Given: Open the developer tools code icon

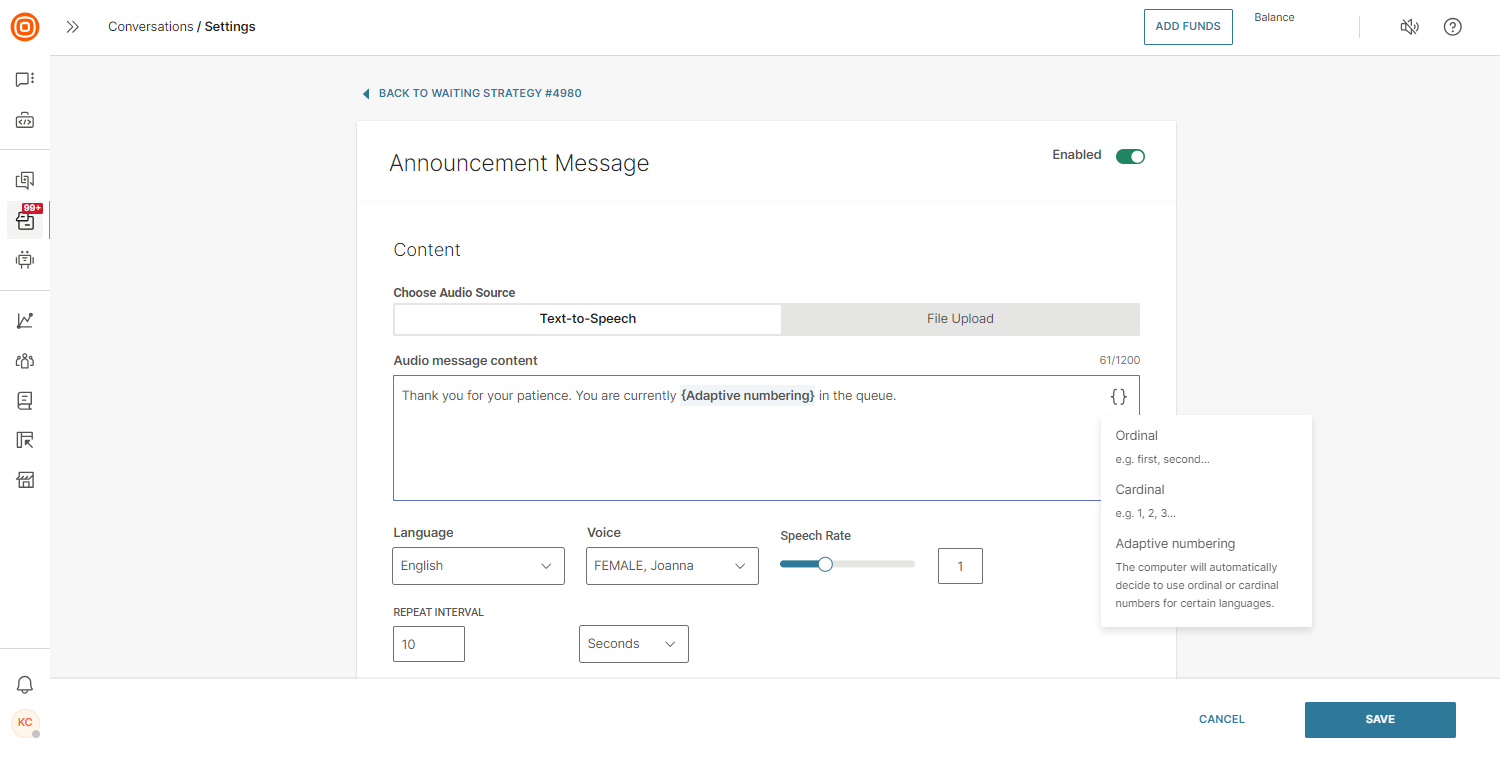Looking at the screenshot, I should click(x=25, y=121).
